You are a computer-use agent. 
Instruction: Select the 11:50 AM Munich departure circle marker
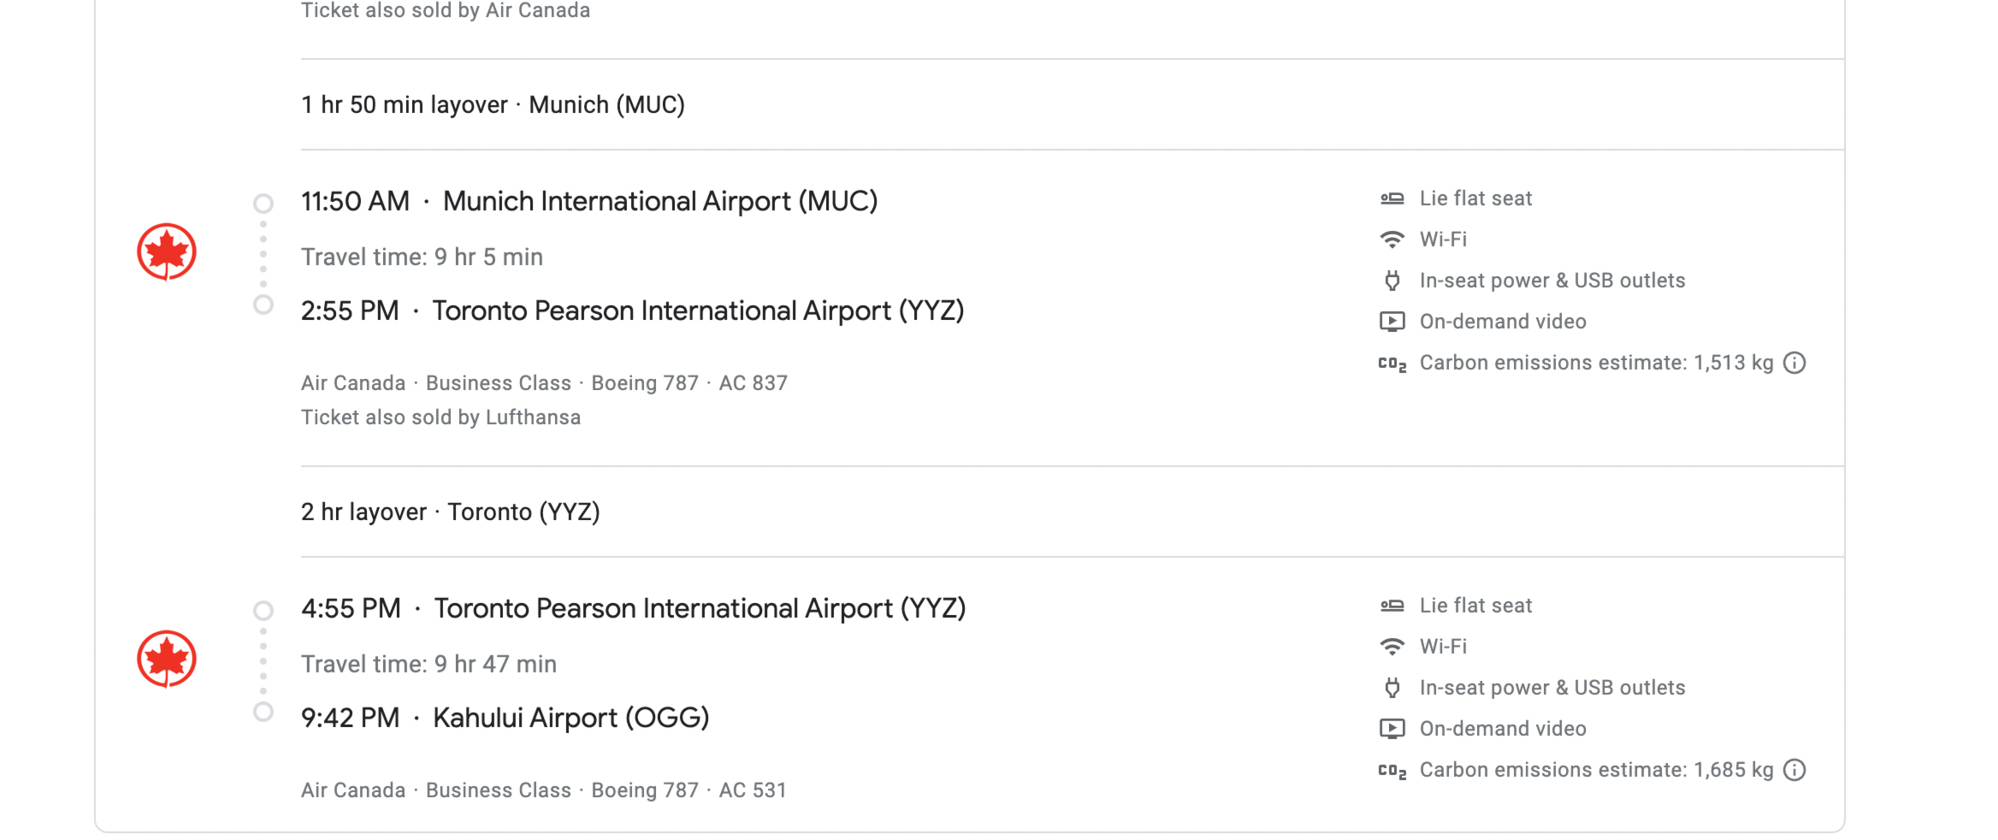pyautogui.click(x=263, y=203)
